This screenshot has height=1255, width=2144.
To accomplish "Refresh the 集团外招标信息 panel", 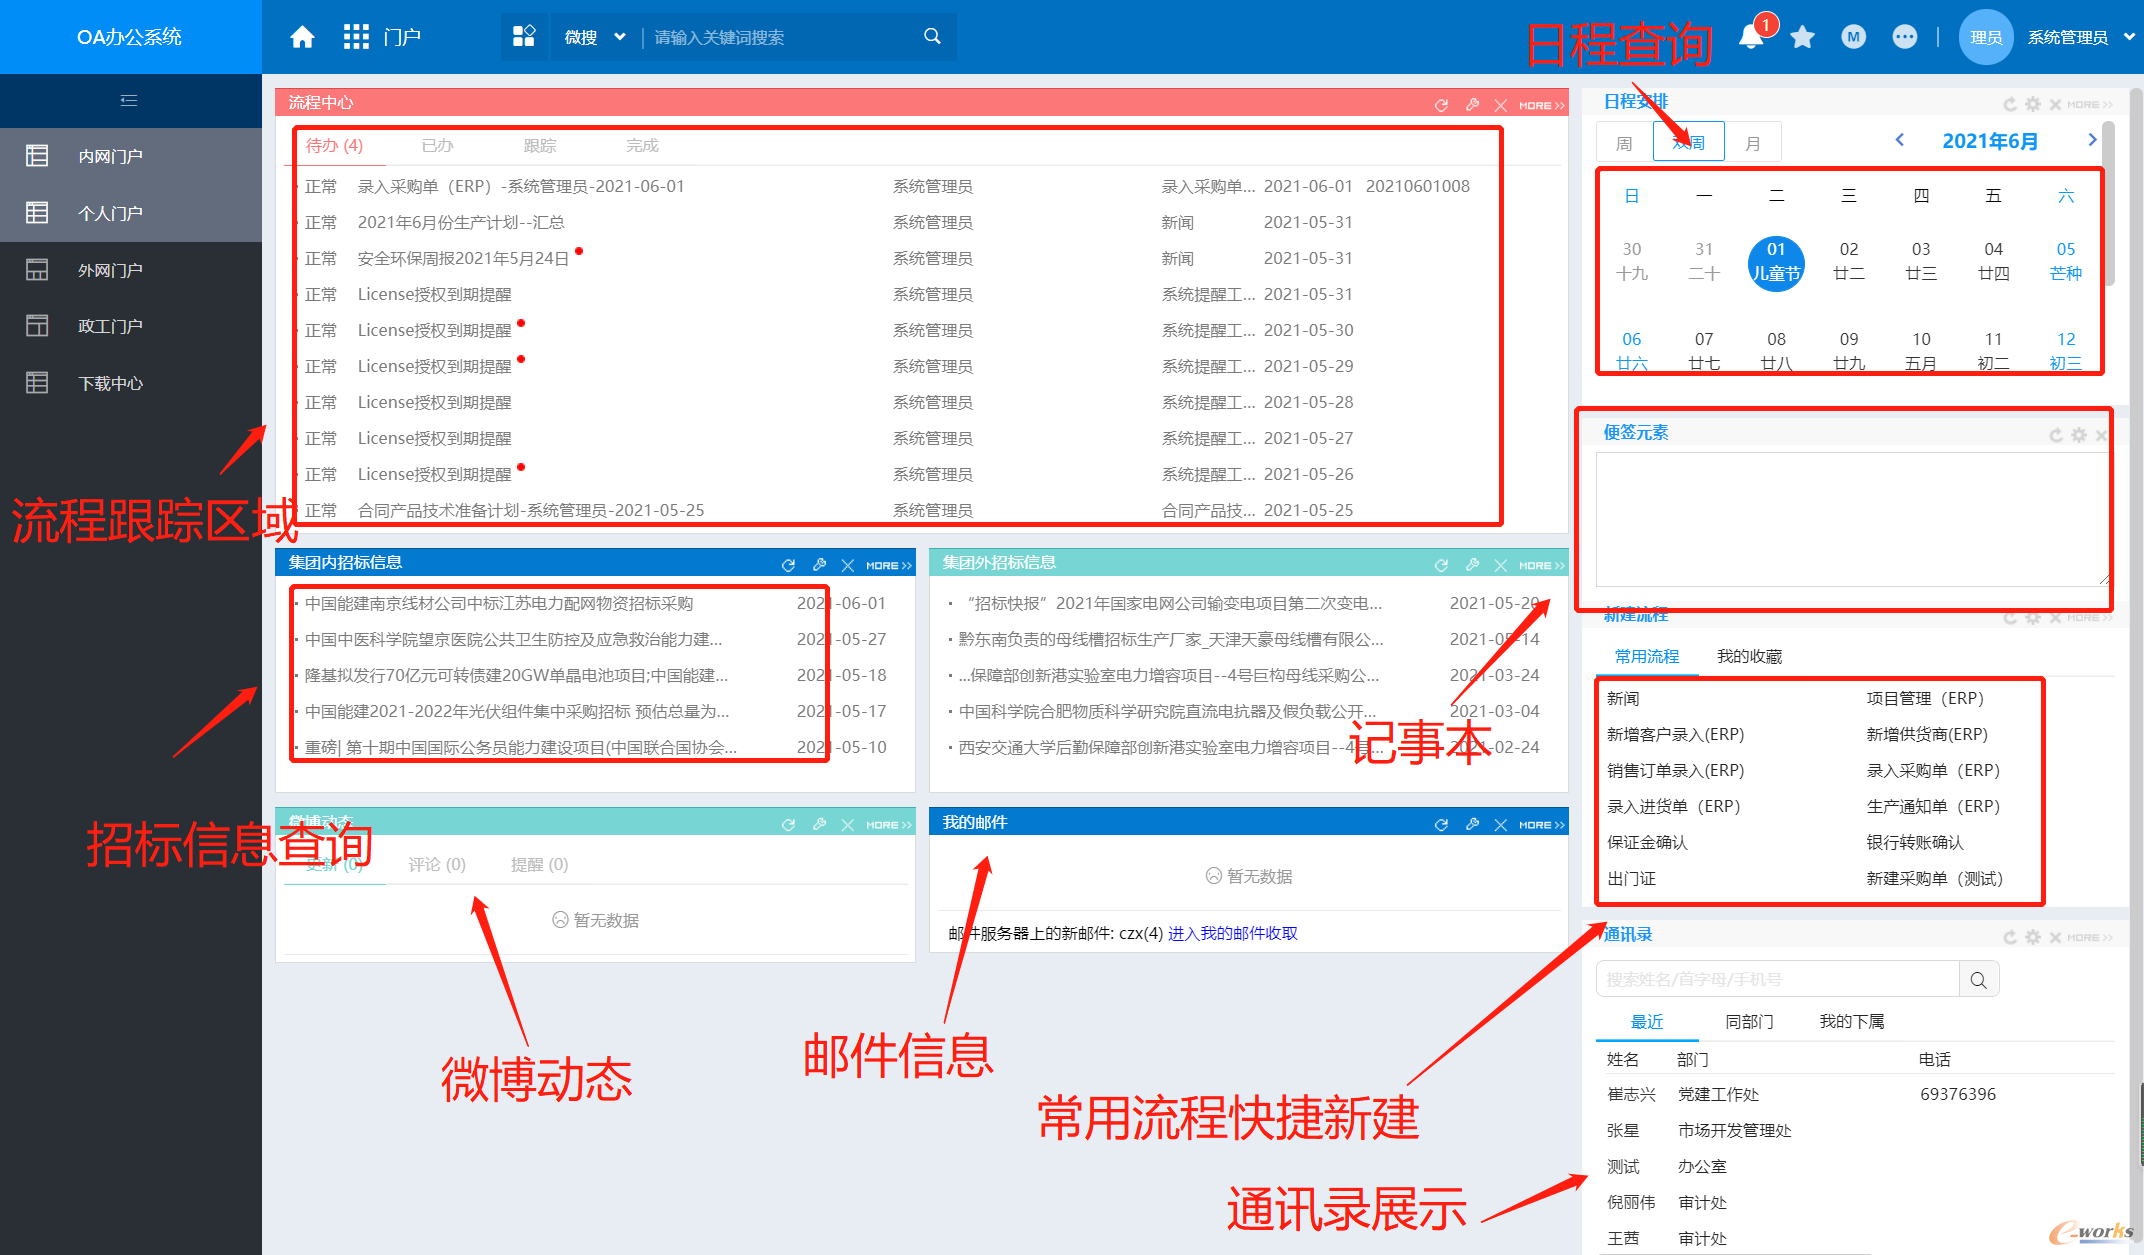I will (1441, 565).
